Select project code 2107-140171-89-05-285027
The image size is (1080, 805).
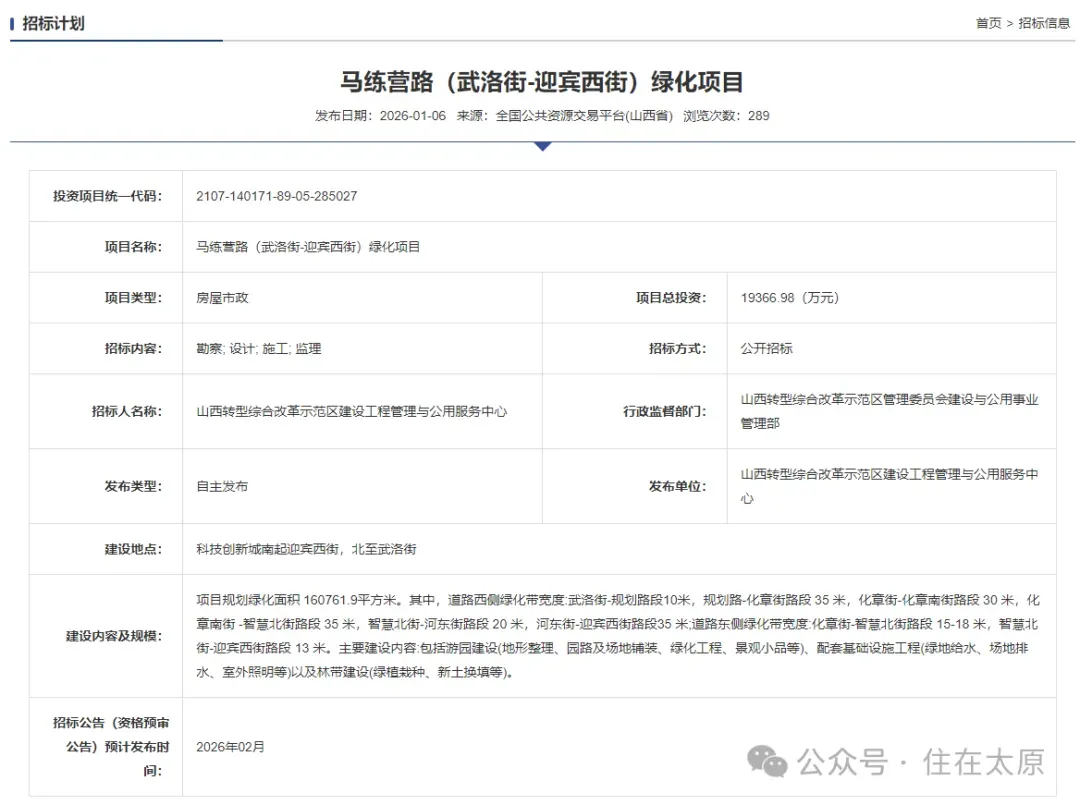coord(277,196)
